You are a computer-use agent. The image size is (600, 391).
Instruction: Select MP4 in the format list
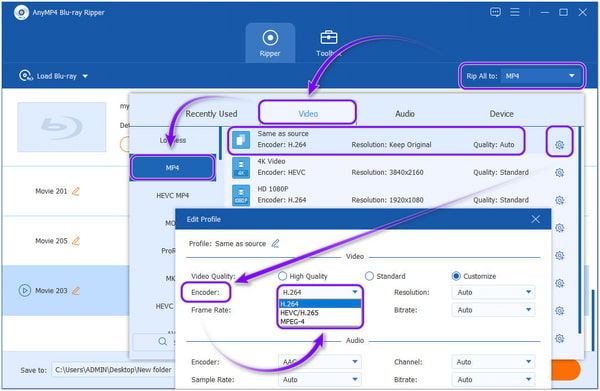click(173, 168)
